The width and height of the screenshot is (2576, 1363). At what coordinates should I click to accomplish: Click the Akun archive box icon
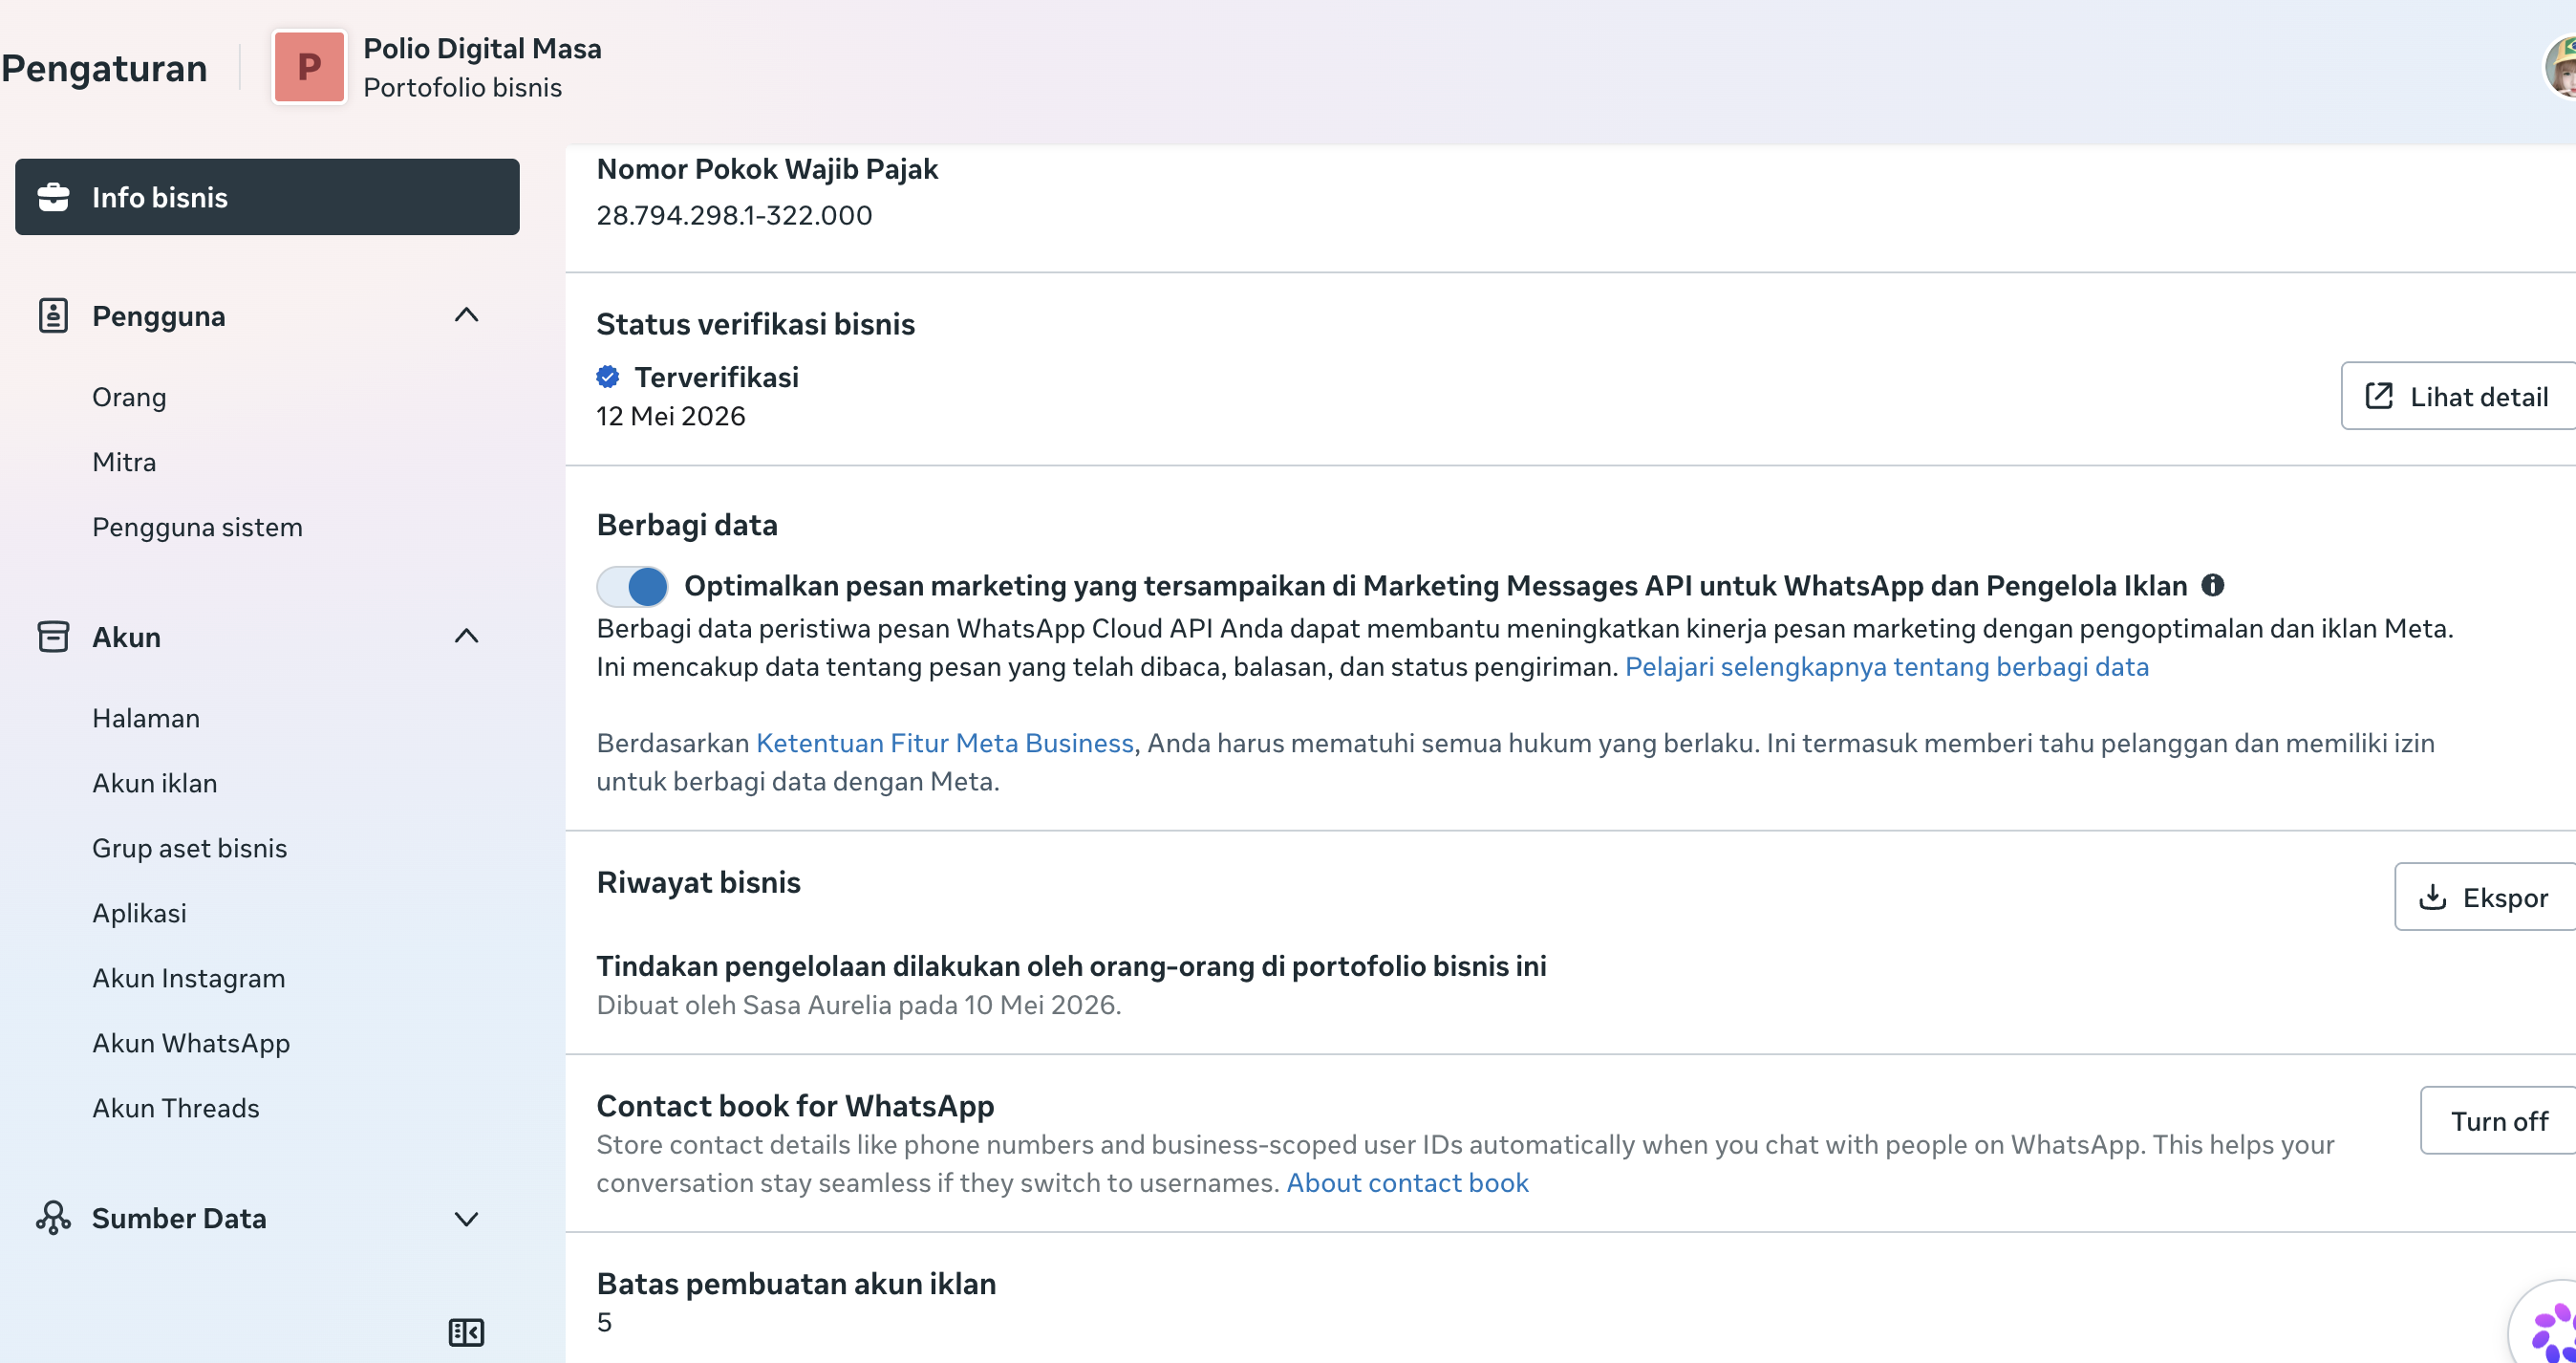pos(53,637)
